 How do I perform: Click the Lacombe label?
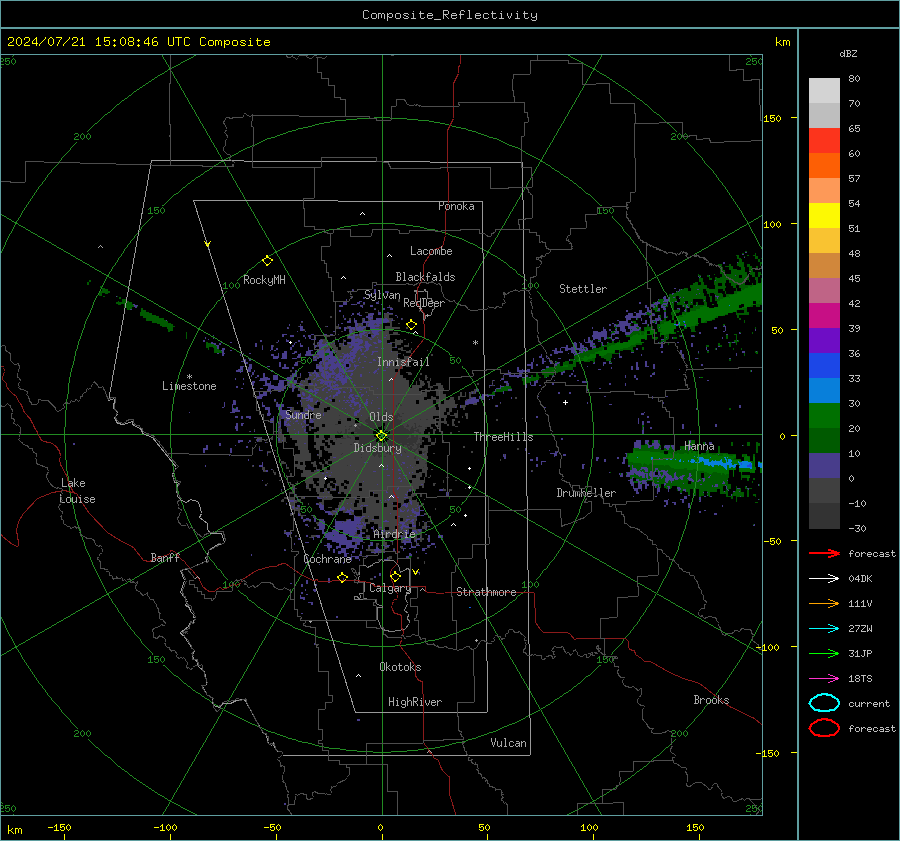pos(431,251)
